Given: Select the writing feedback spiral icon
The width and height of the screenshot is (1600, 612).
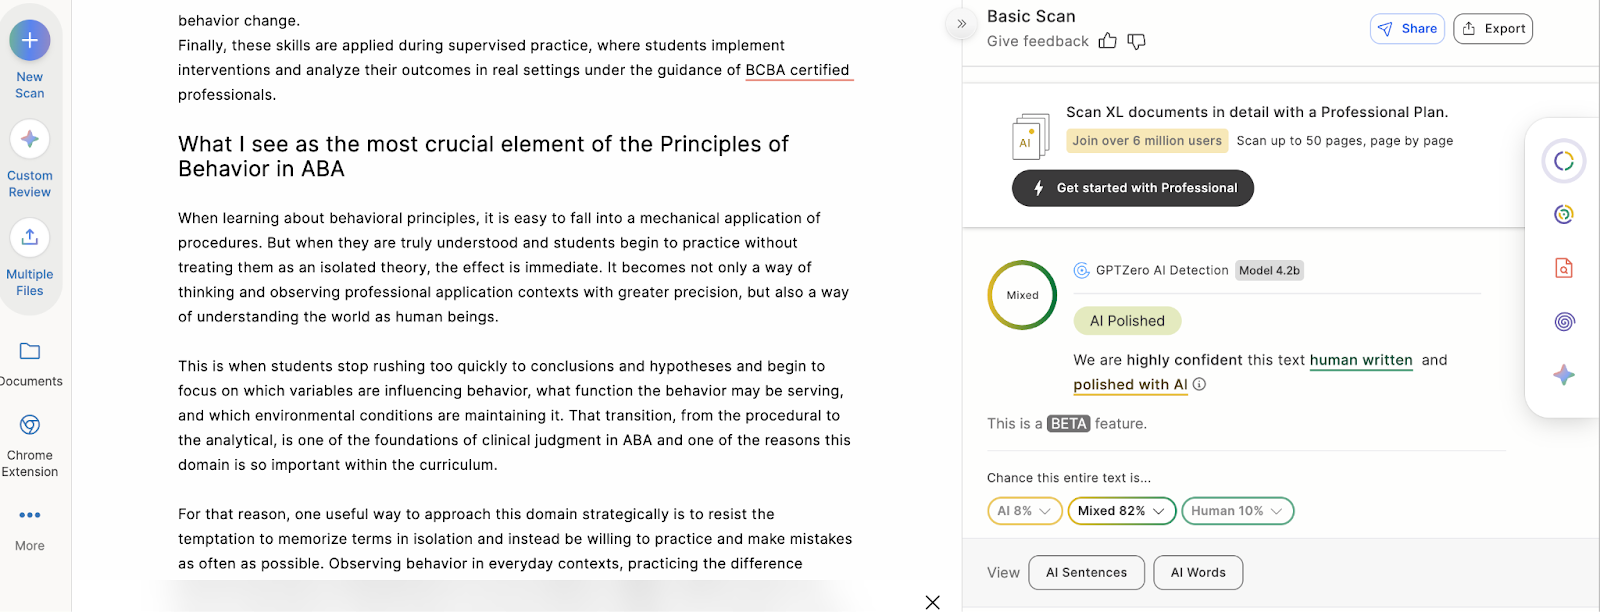Looking at the screenshot, I should tap(1562, 321).
